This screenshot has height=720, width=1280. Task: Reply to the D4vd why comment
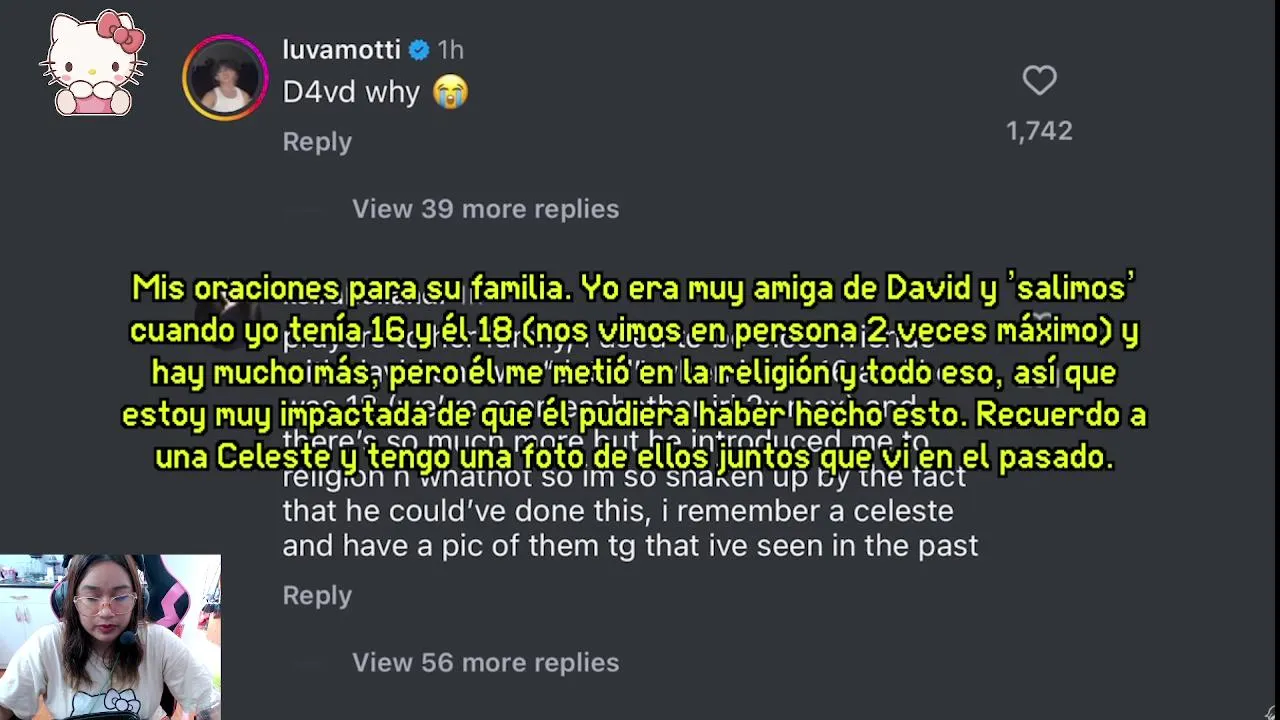pyautogui.click(x=317, y=142)
